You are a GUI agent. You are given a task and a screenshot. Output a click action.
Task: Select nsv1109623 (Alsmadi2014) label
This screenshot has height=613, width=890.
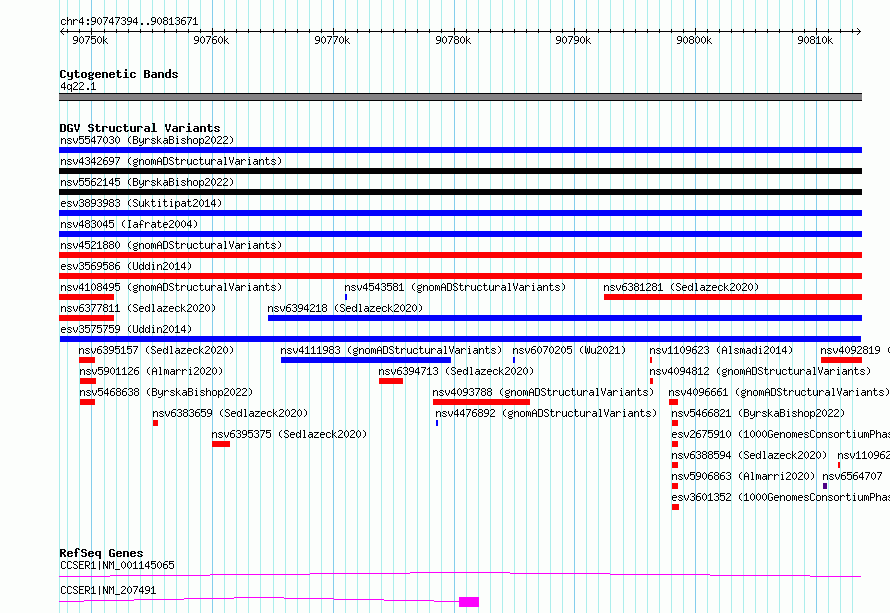pos(721,350)
